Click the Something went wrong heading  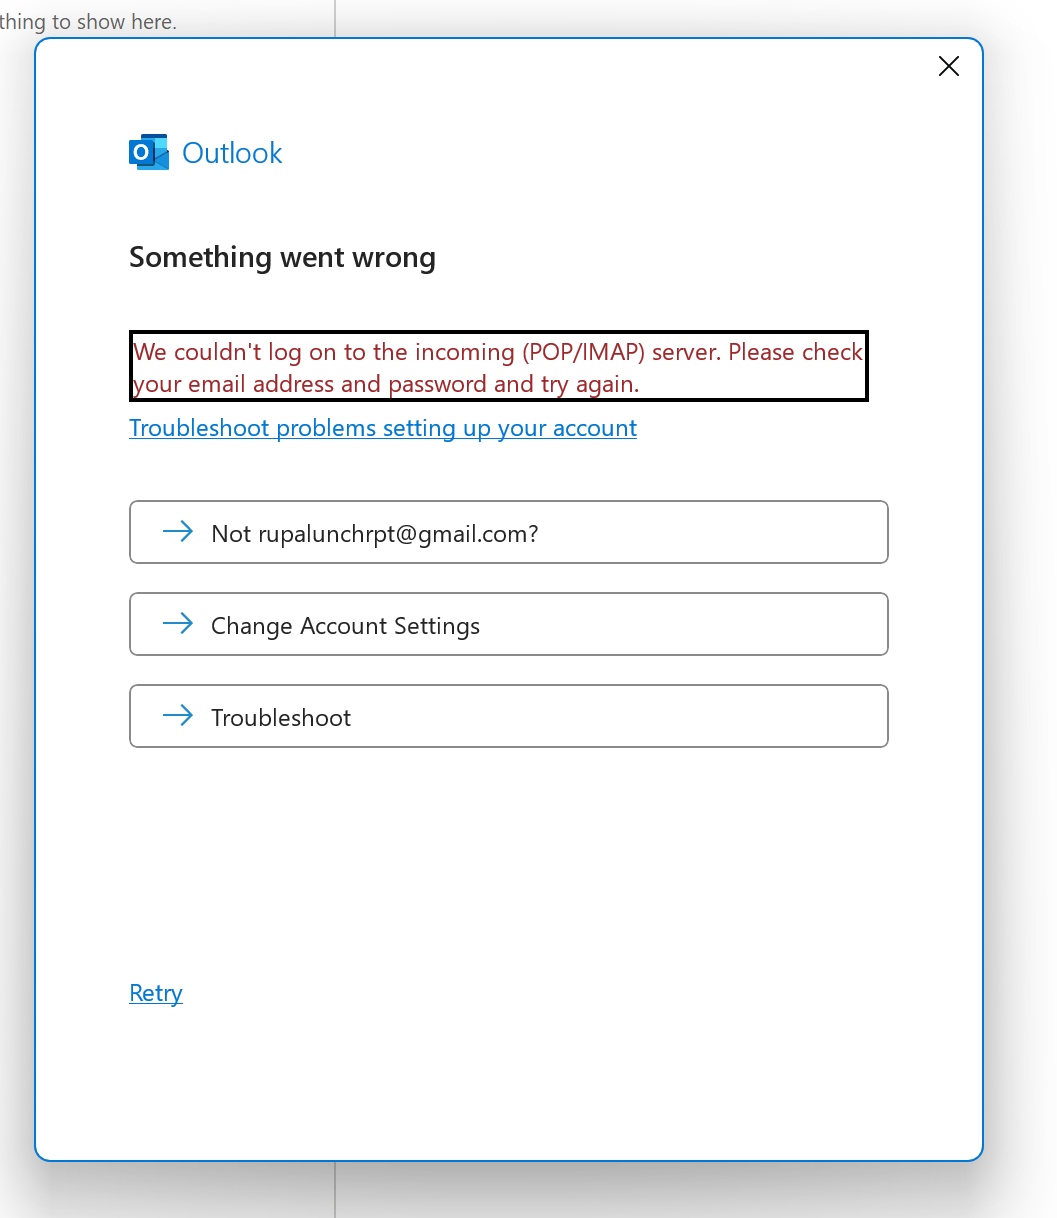click(282, 257)
